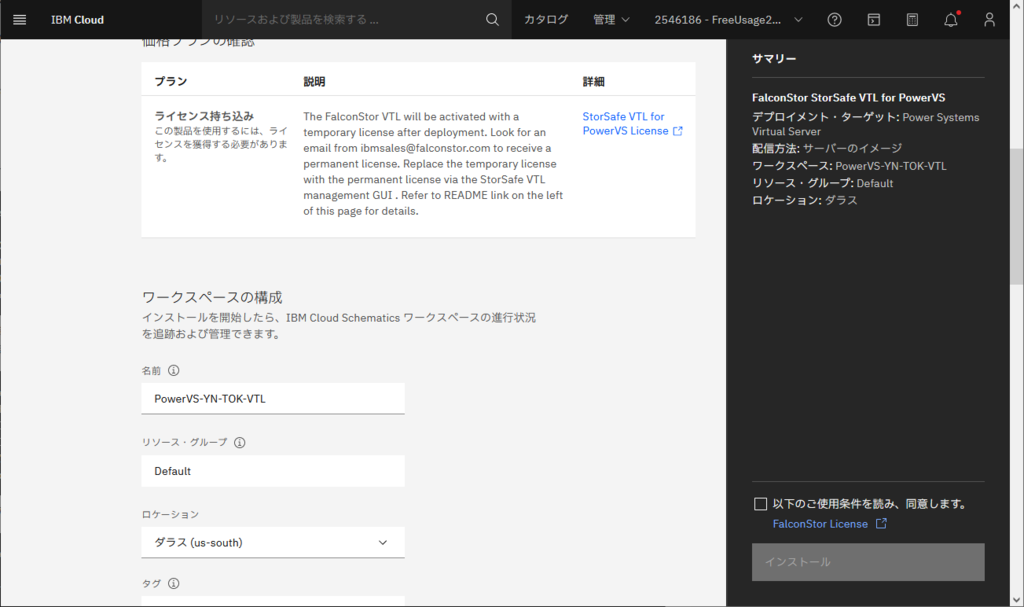Click the resource search field
The height and width of the screenshot is (607, 1024).
(x=346, y=20)
